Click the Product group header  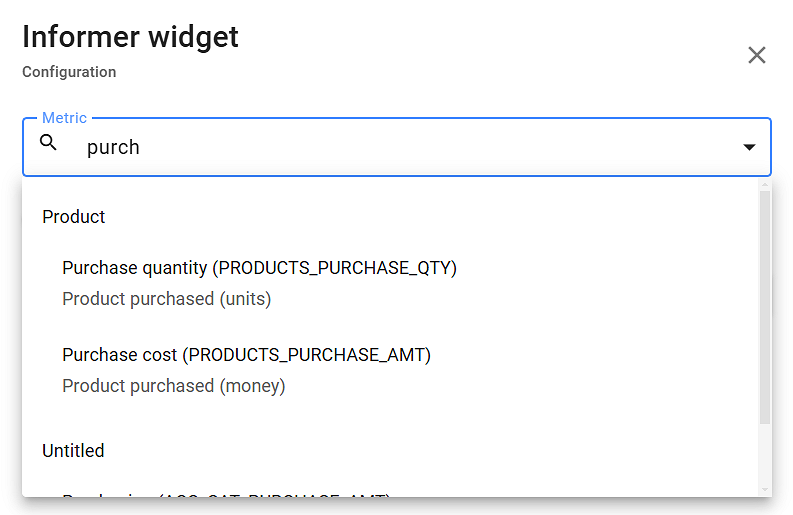[74, 217]
